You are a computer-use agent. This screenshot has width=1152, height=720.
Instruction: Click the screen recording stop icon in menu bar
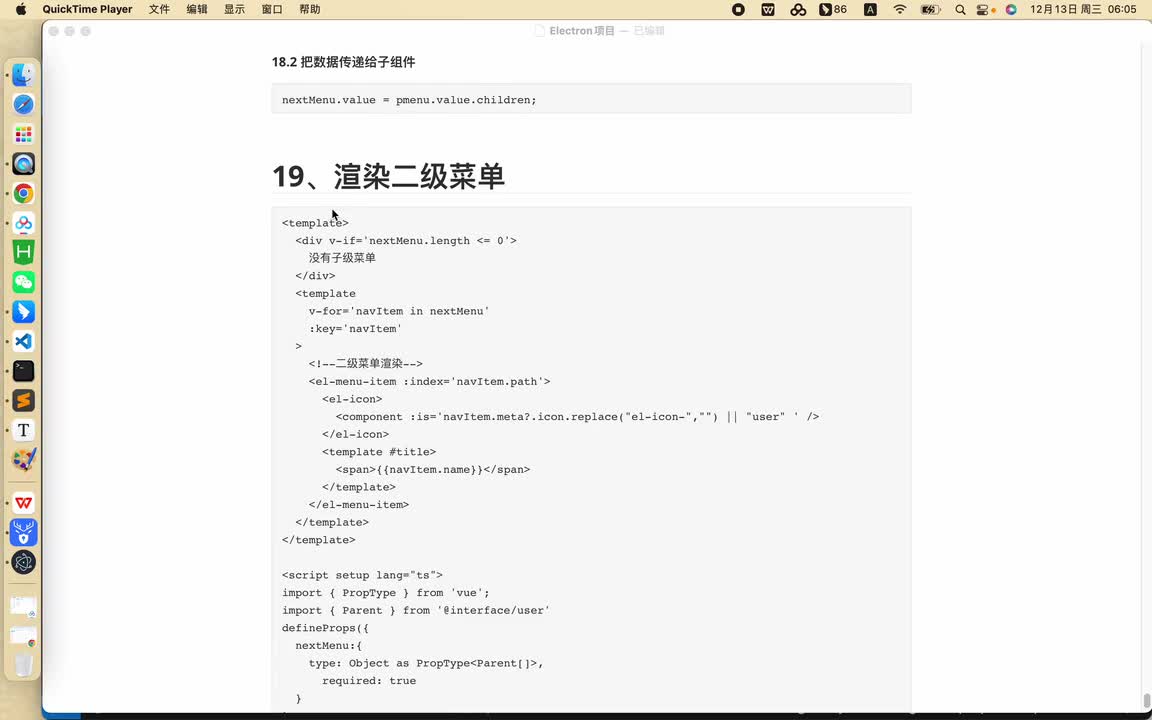738,10
